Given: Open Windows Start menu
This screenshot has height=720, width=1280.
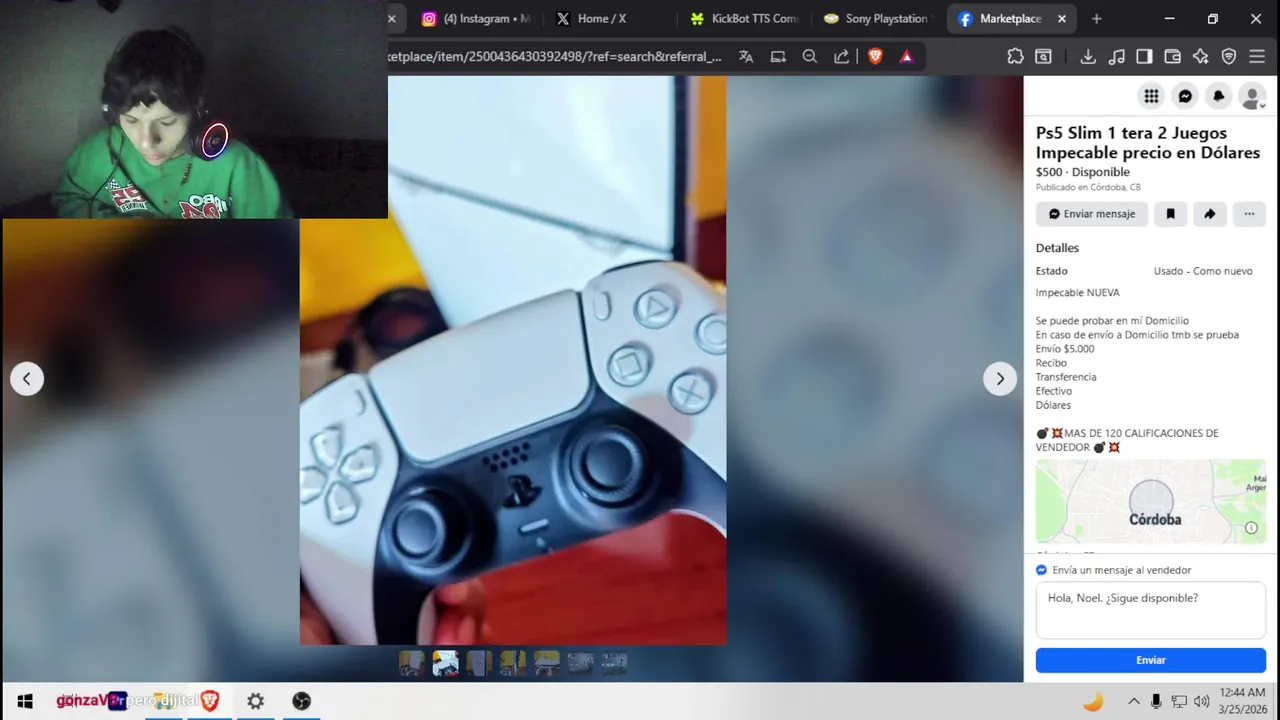Looking at the screenshot, I should 26,701.
